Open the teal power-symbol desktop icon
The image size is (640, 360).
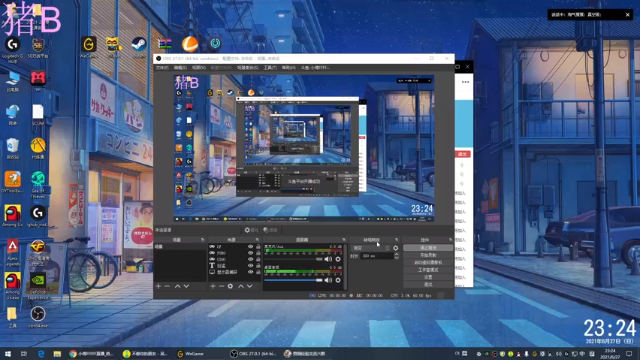pos(215,43)
